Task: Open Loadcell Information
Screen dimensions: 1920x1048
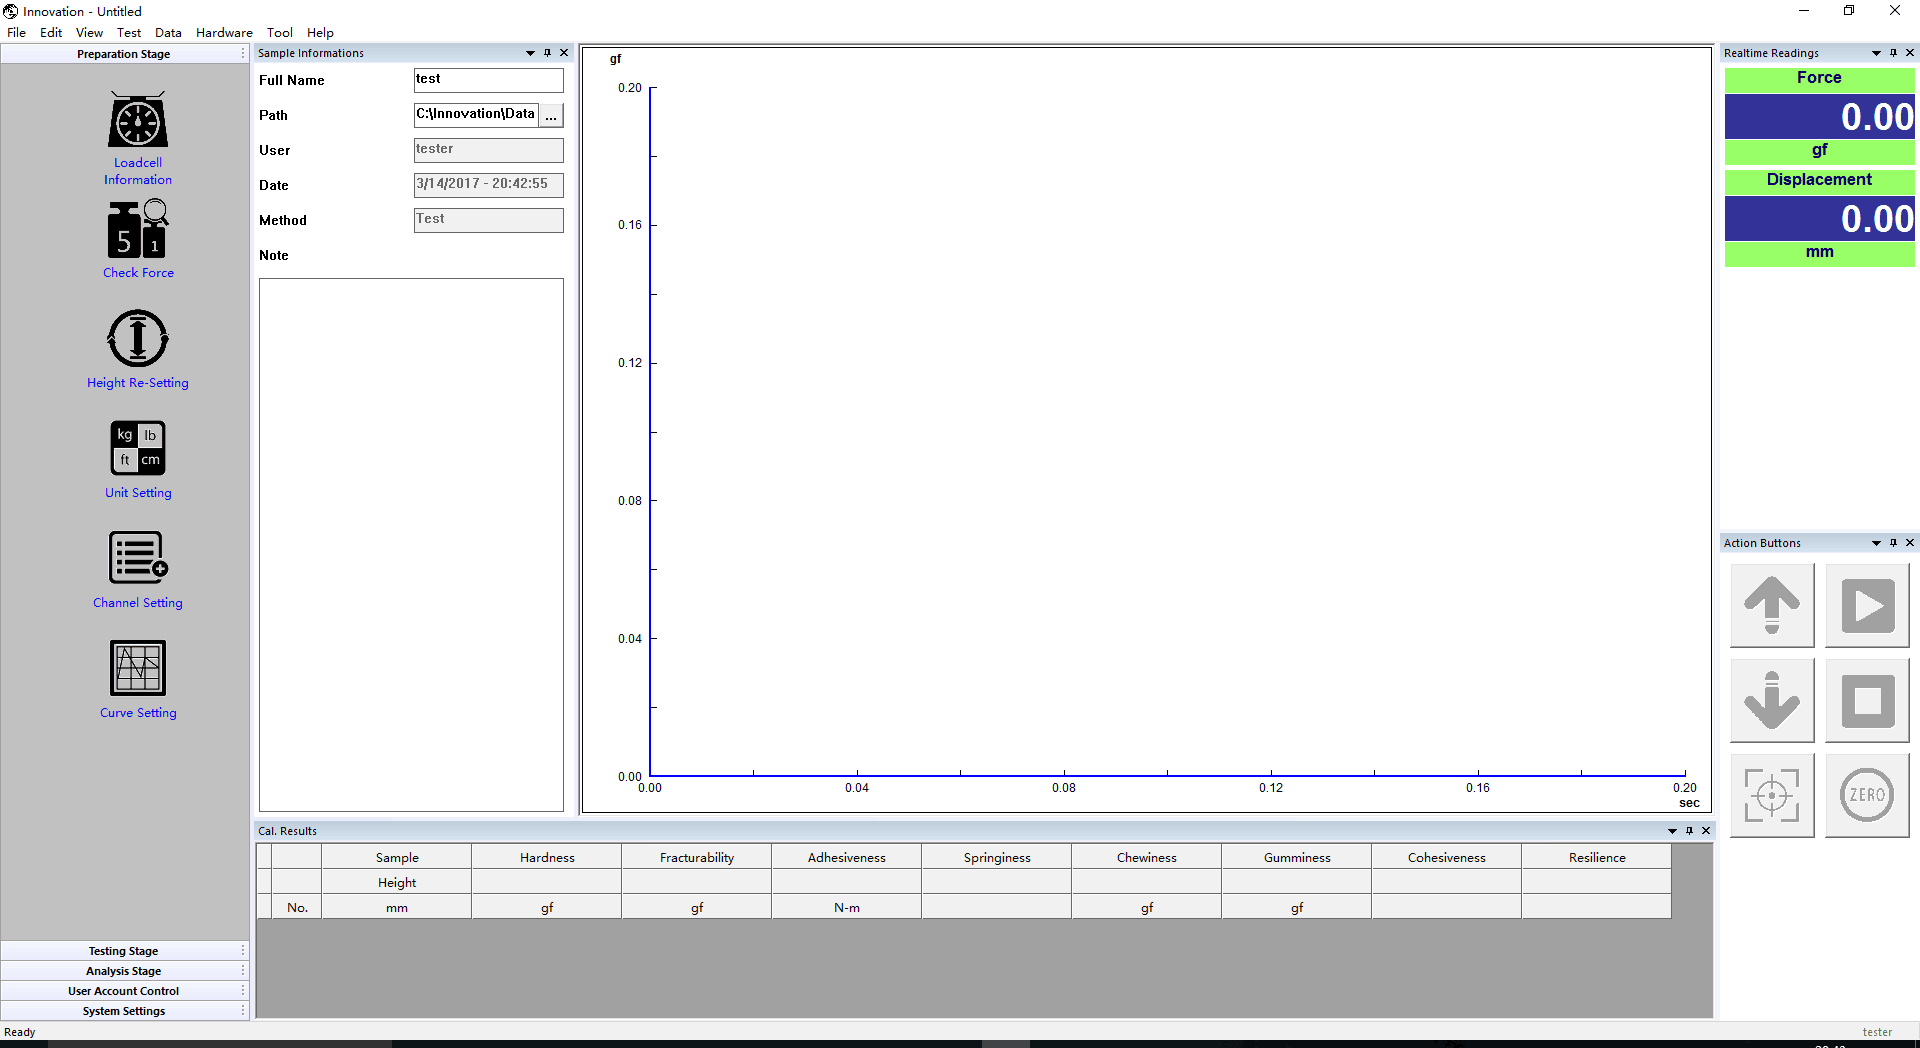Action: click(x=138, y=122)
